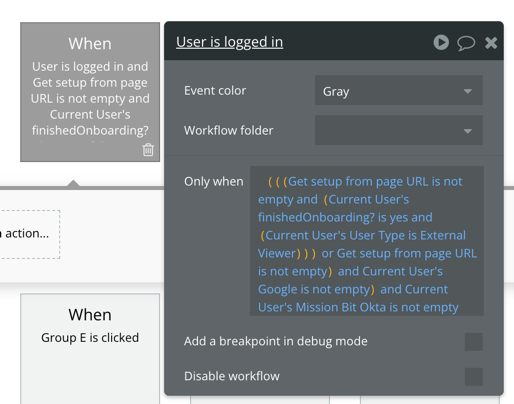Toggle Add a breakpoint in debug mode checkbox
The image size is (514, 404).
(x=474, y=342)
